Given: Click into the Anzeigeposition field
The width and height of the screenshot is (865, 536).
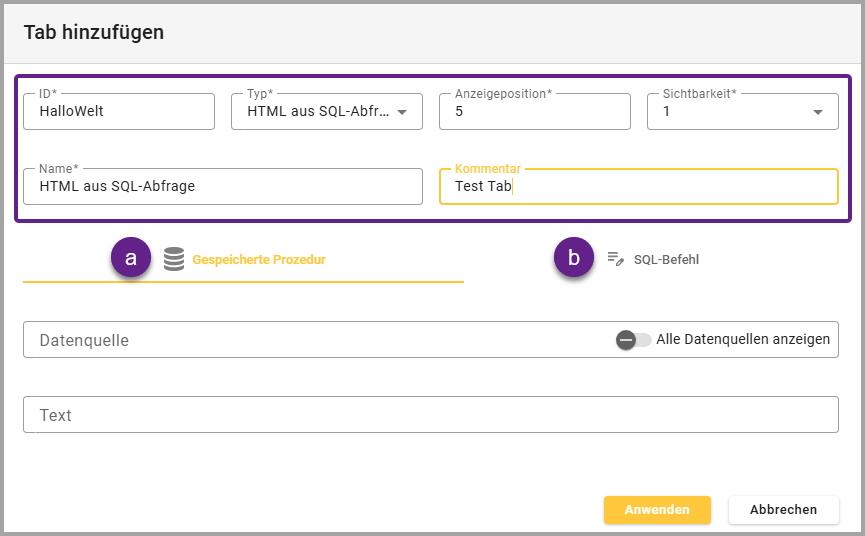Looking at the screenshot, I should 534,112.
